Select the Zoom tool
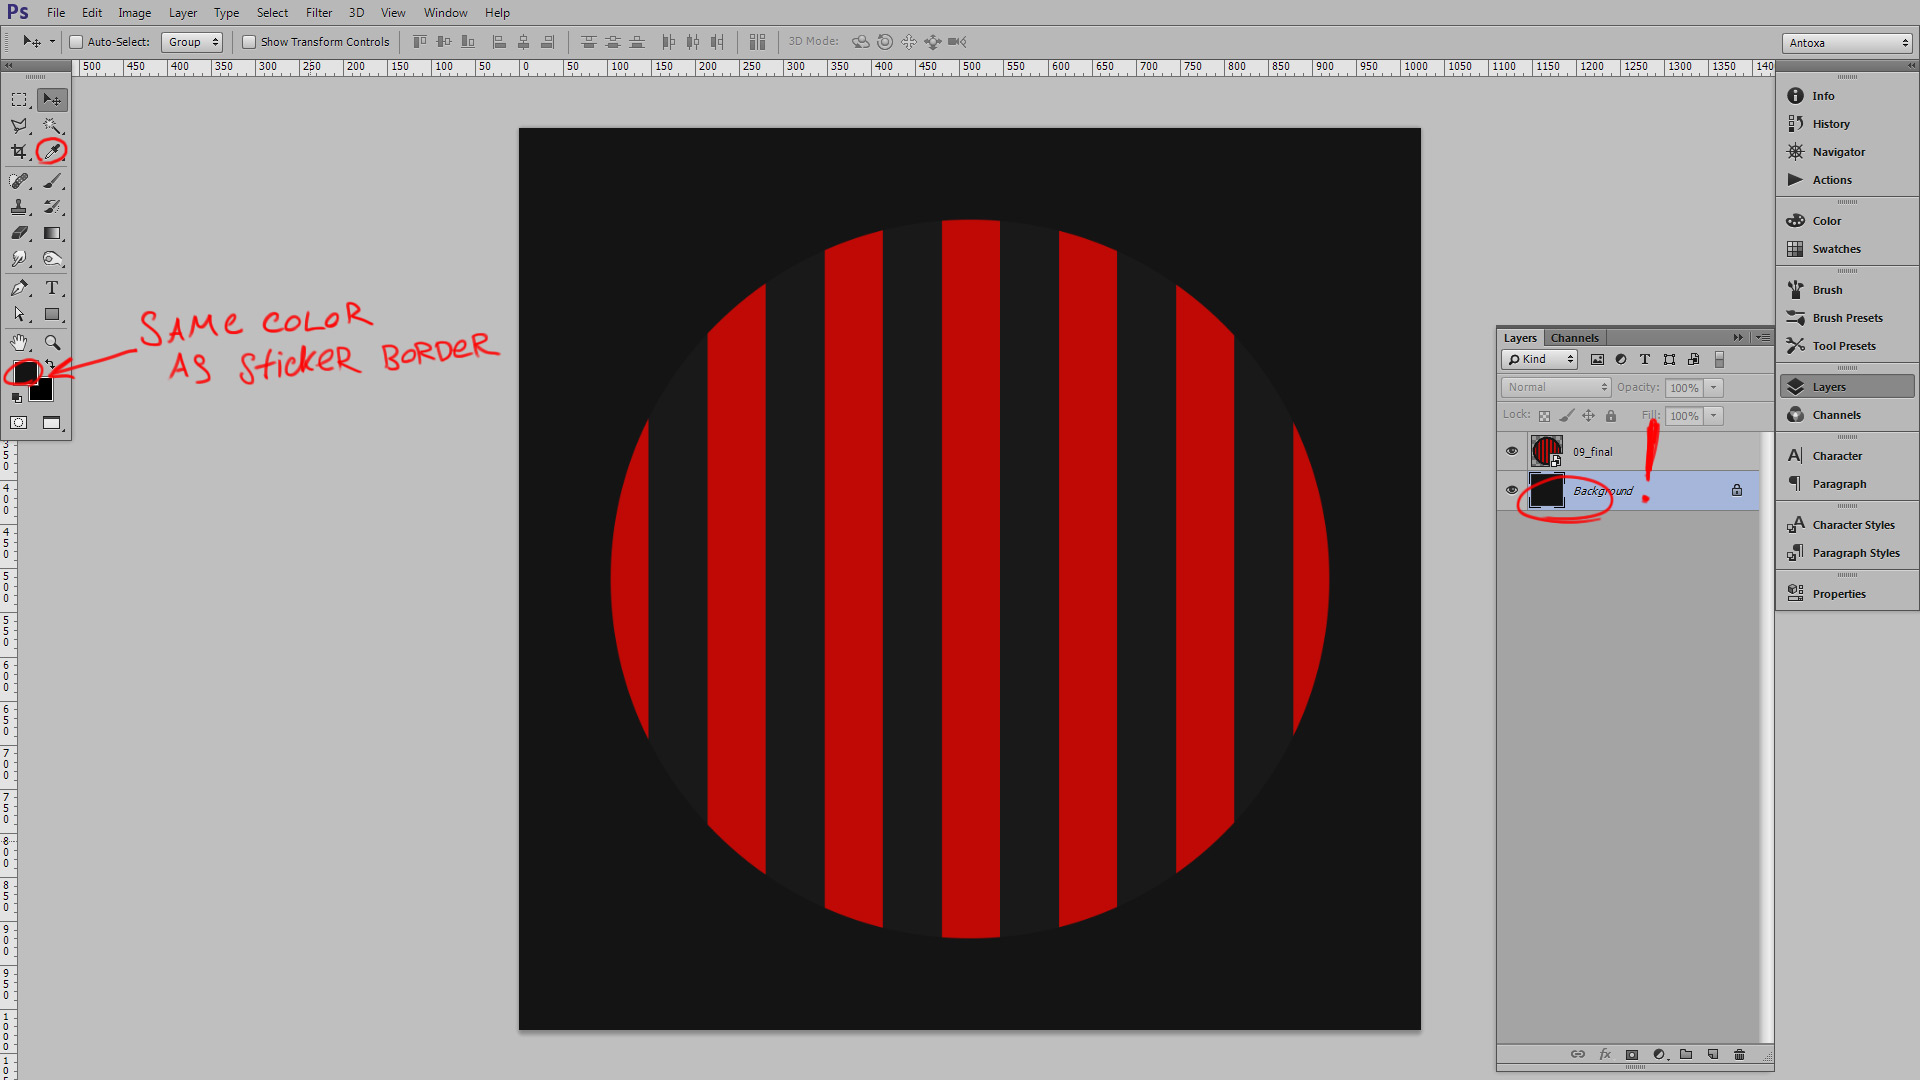This screenshot has height=1080, width=1920. [52, 342]
